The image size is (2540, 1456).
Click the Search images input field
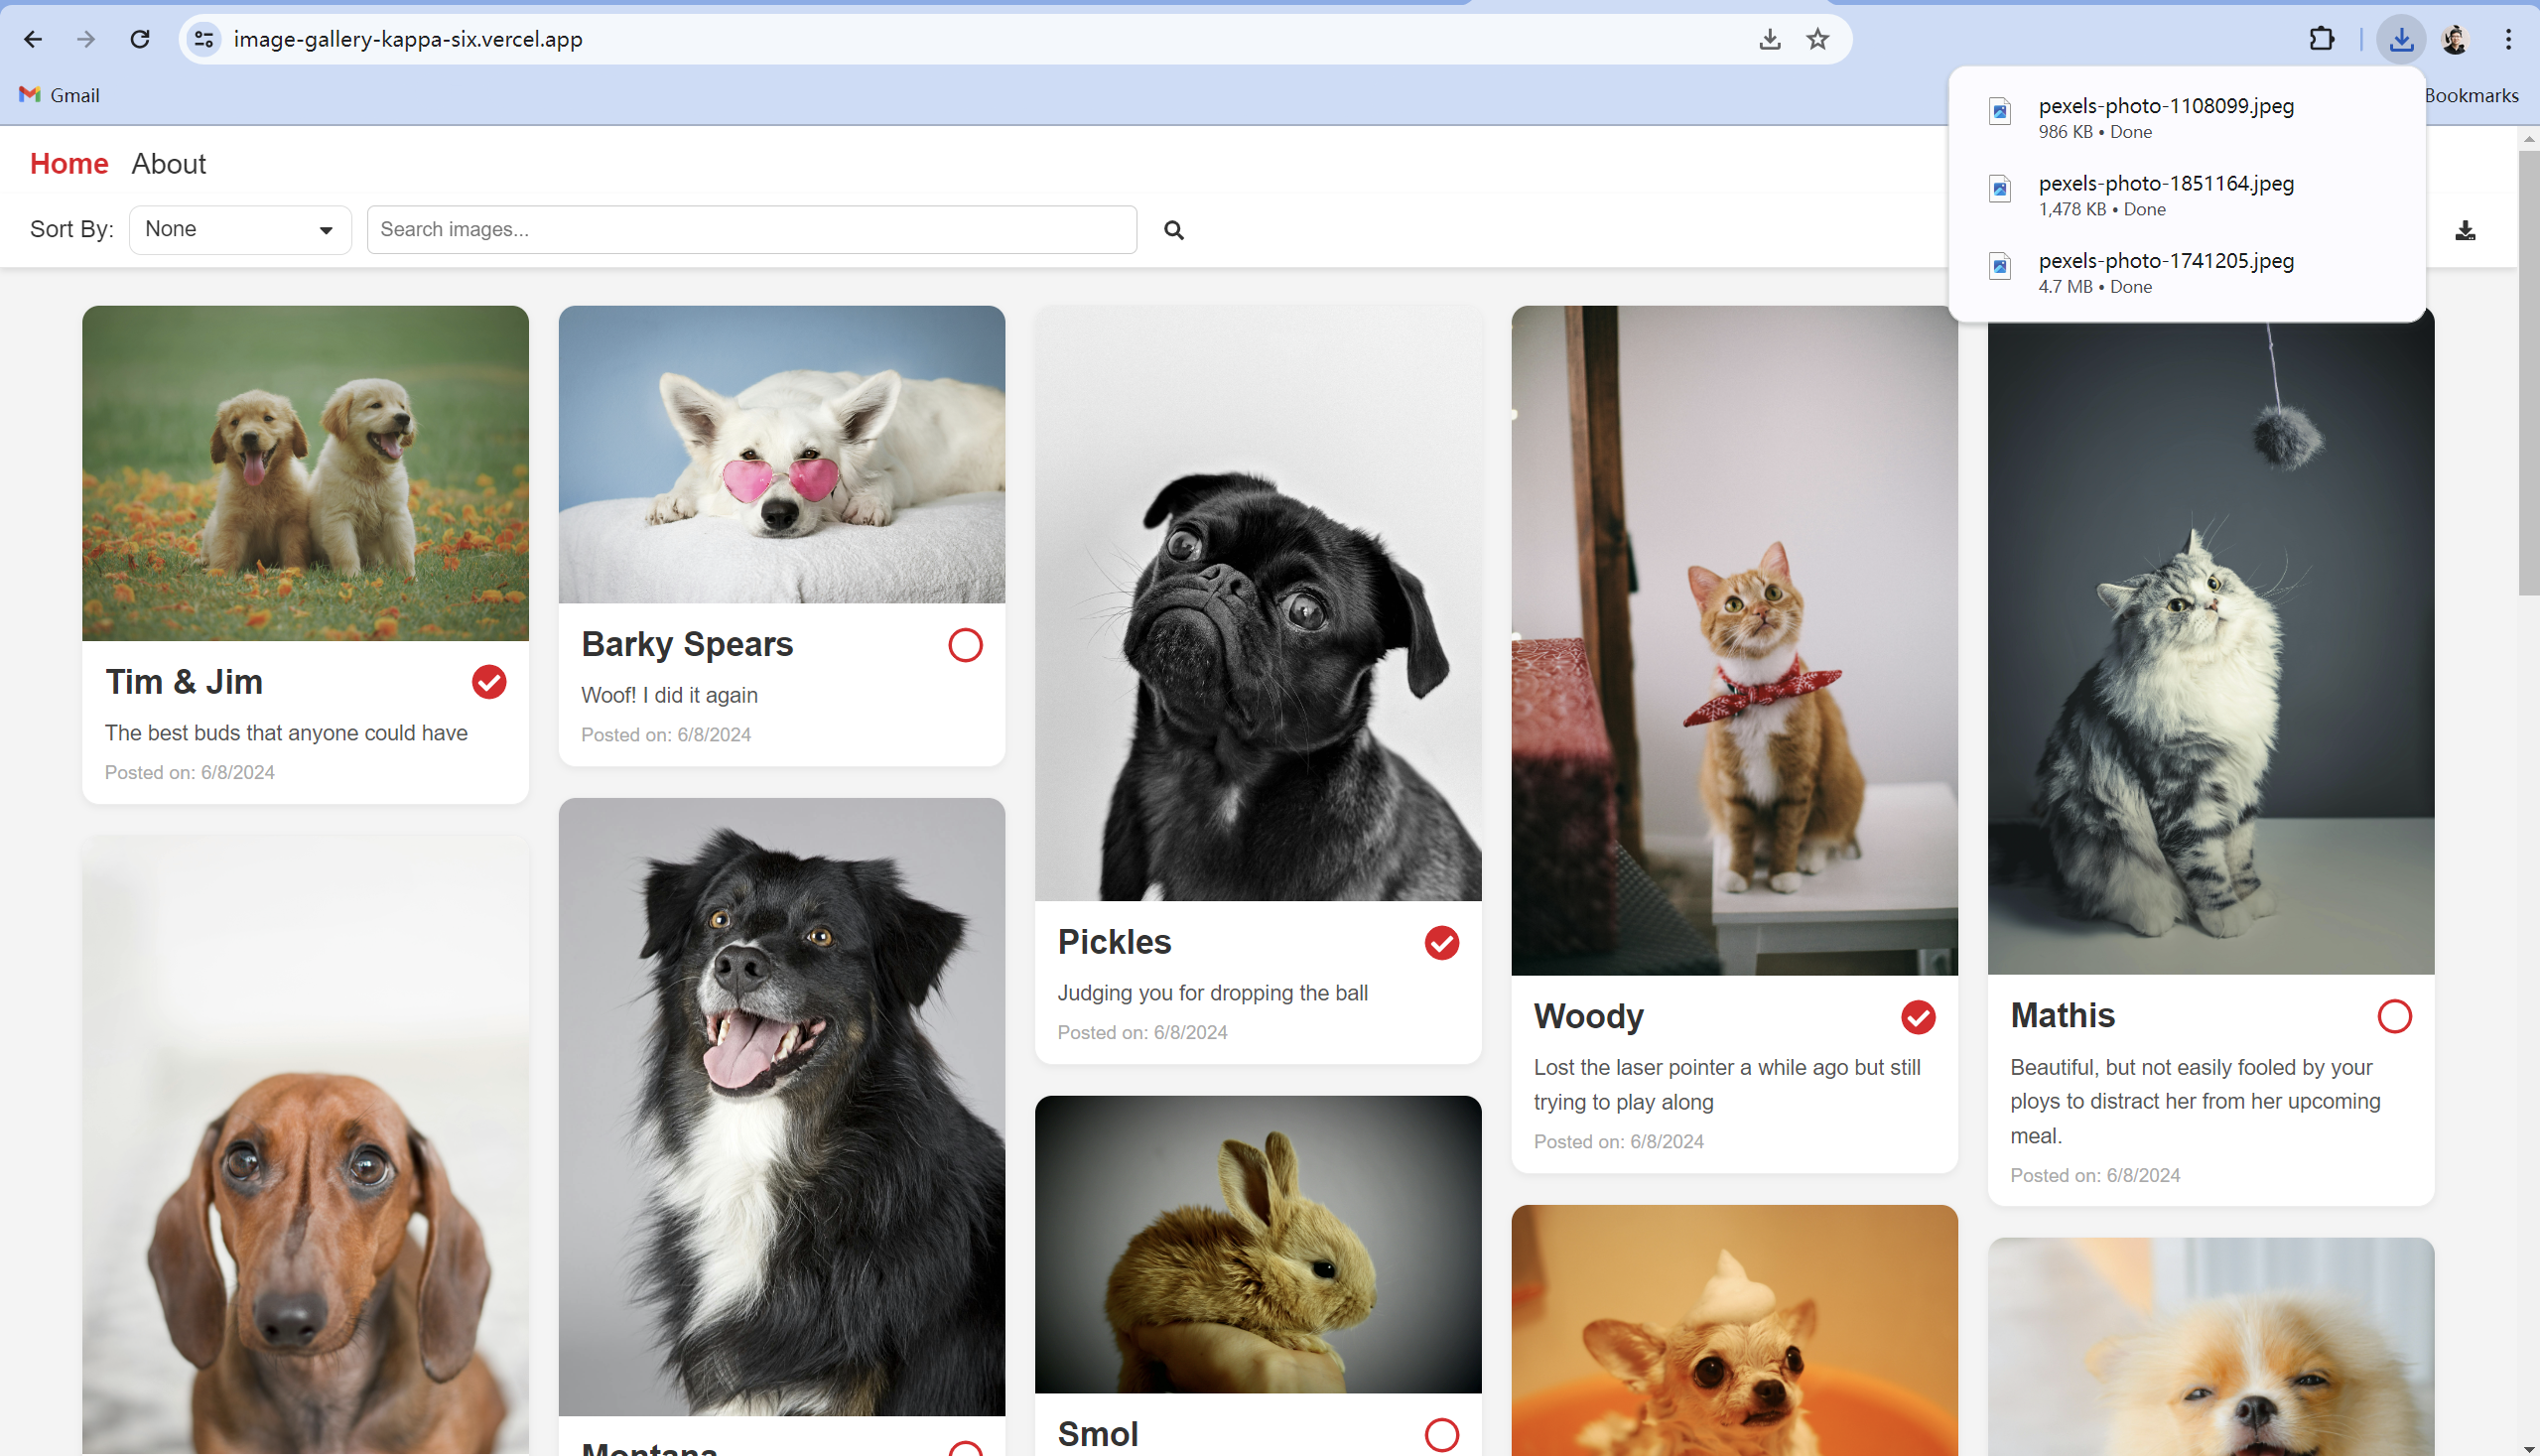pos(751,230)
